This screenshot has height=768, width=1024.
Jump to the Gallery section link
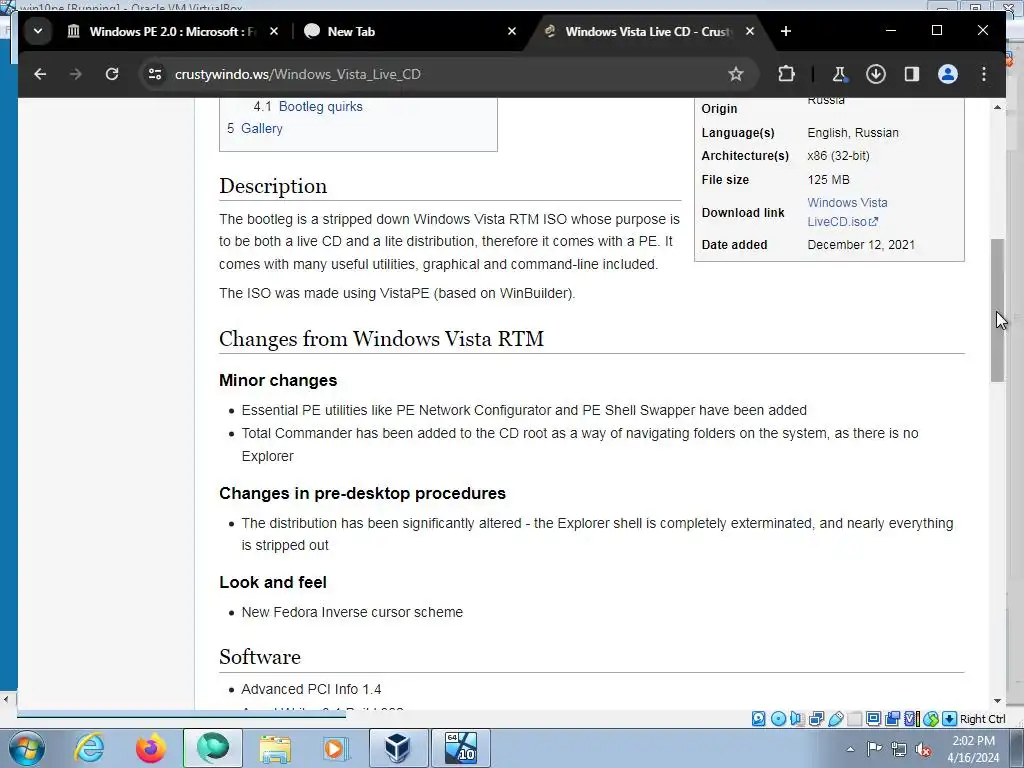click(x=261, y=129)
